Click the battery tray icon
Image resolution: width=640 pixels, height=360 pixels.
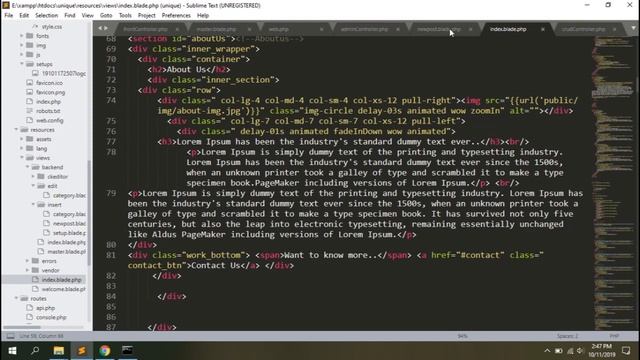[559, 351]
